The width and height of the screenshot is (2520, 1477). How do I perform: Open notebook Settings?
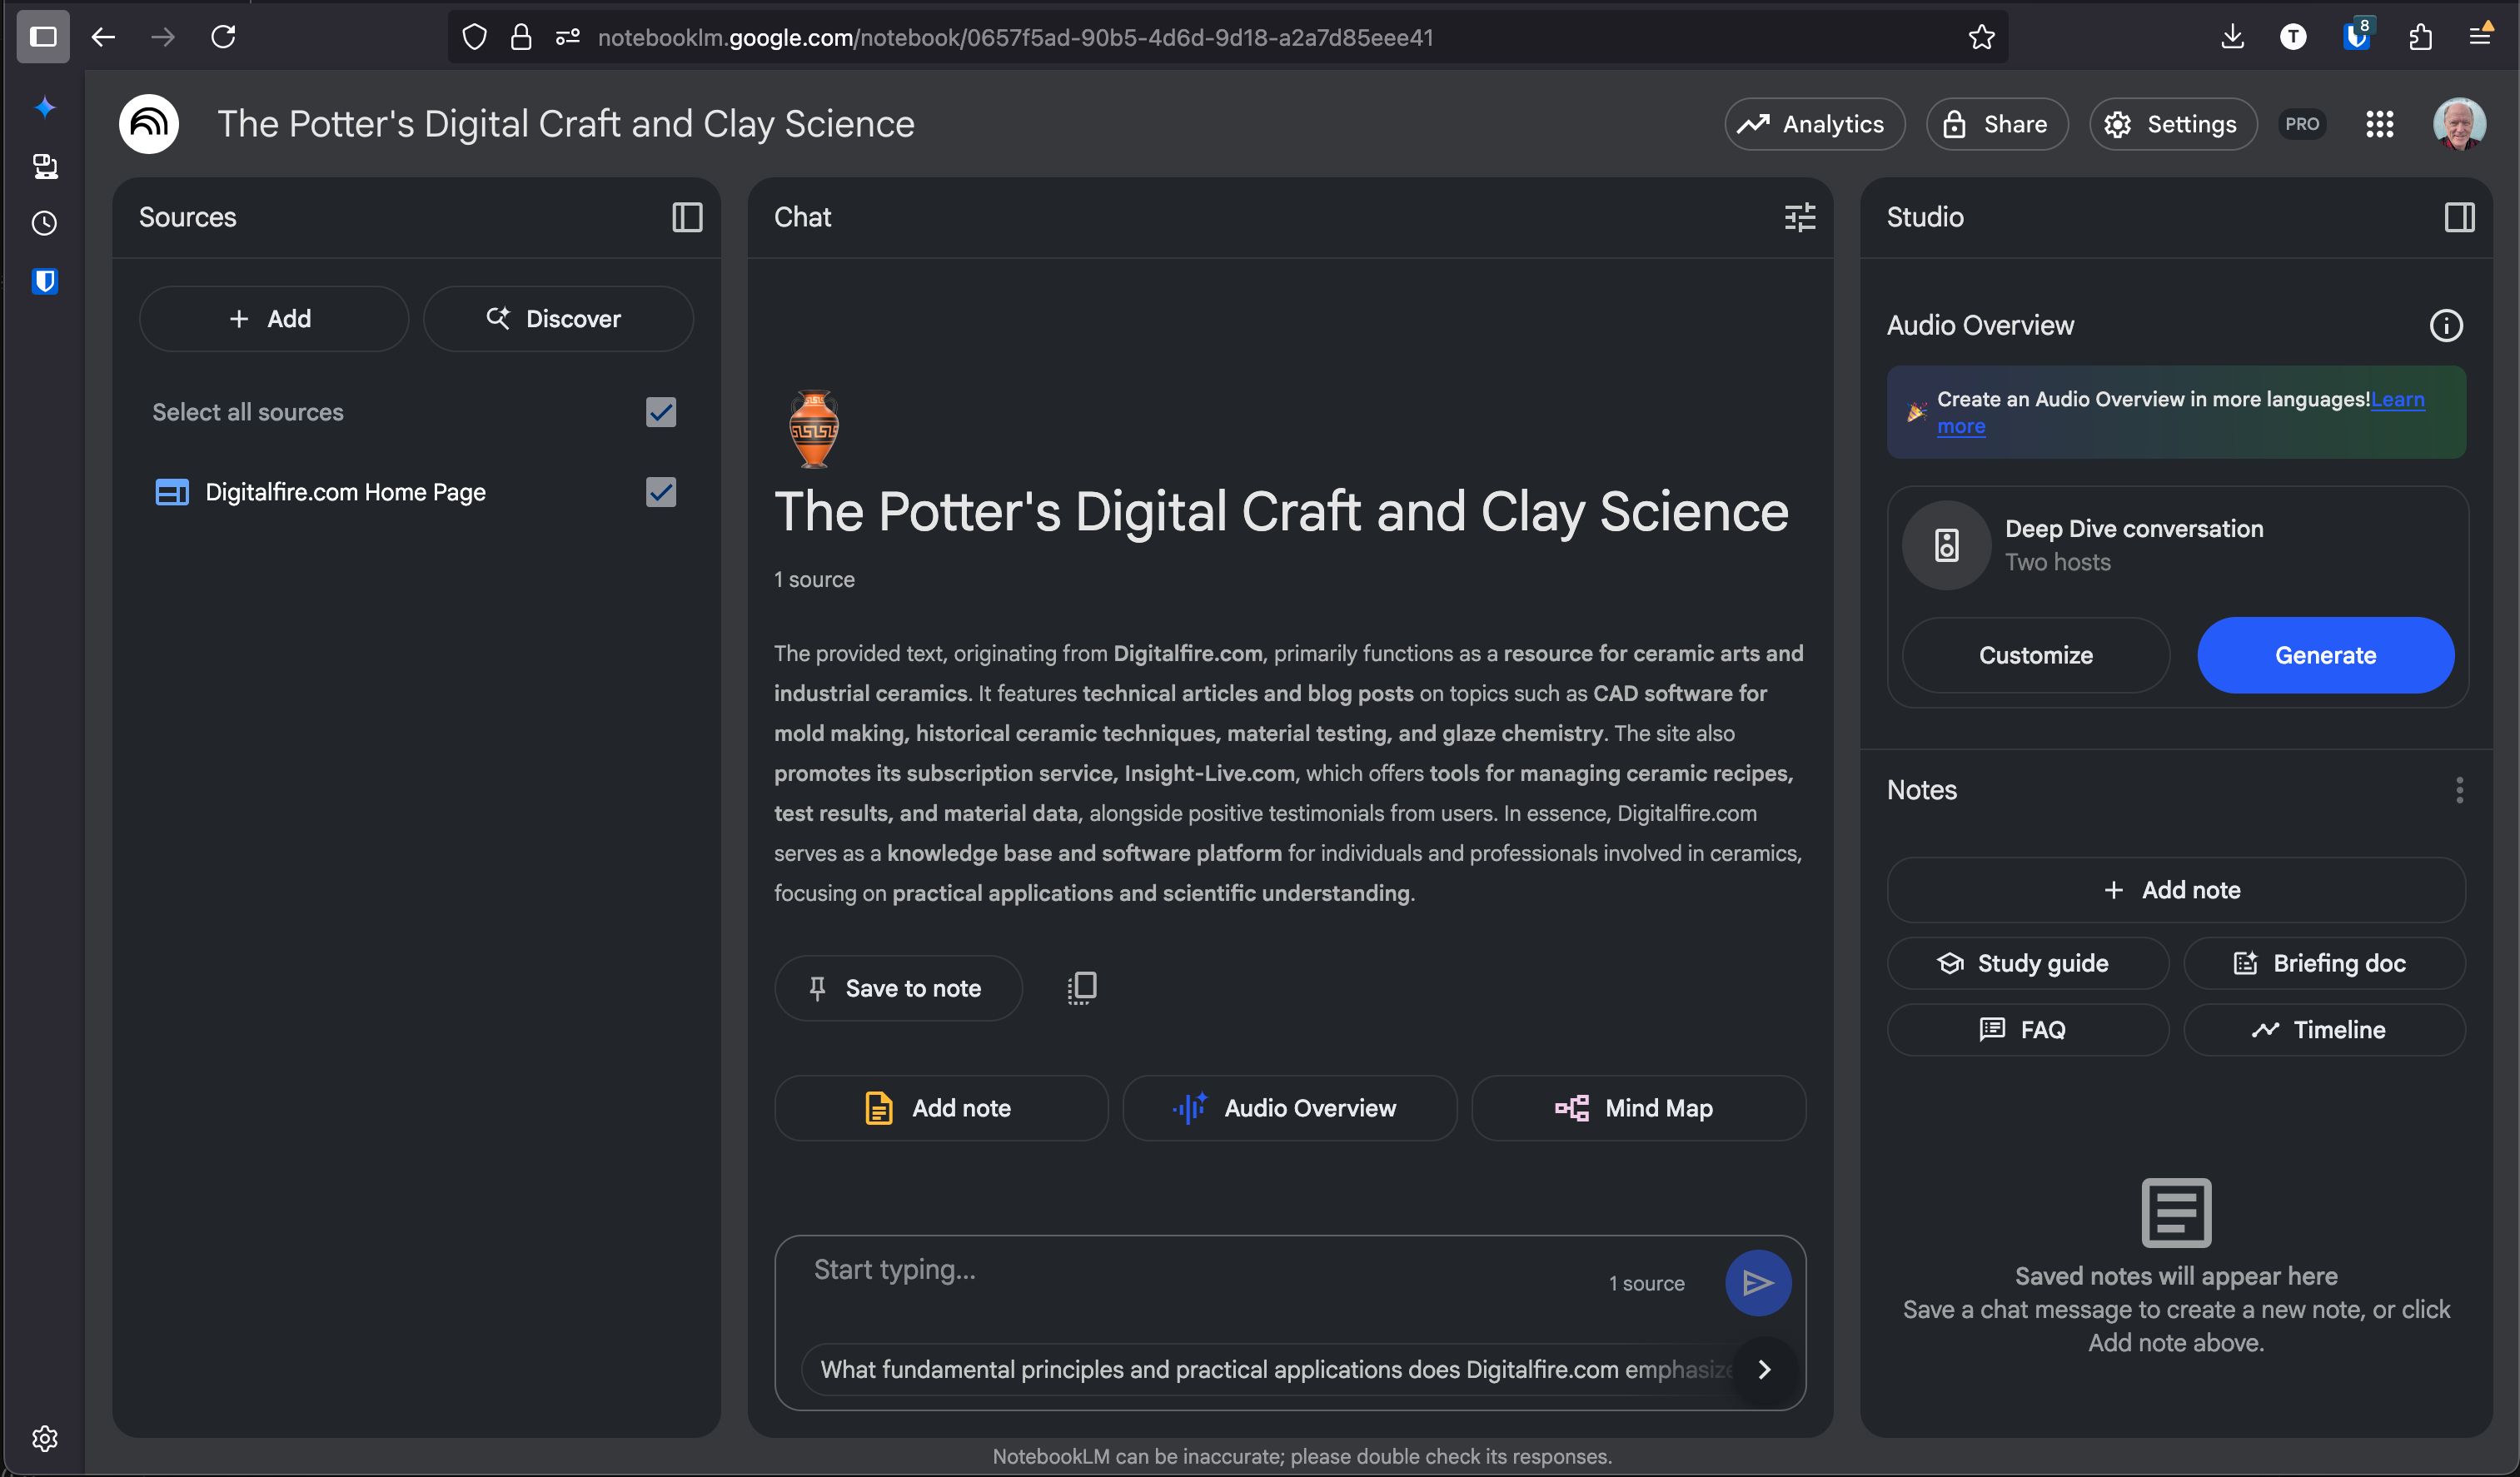(2172, 124)
